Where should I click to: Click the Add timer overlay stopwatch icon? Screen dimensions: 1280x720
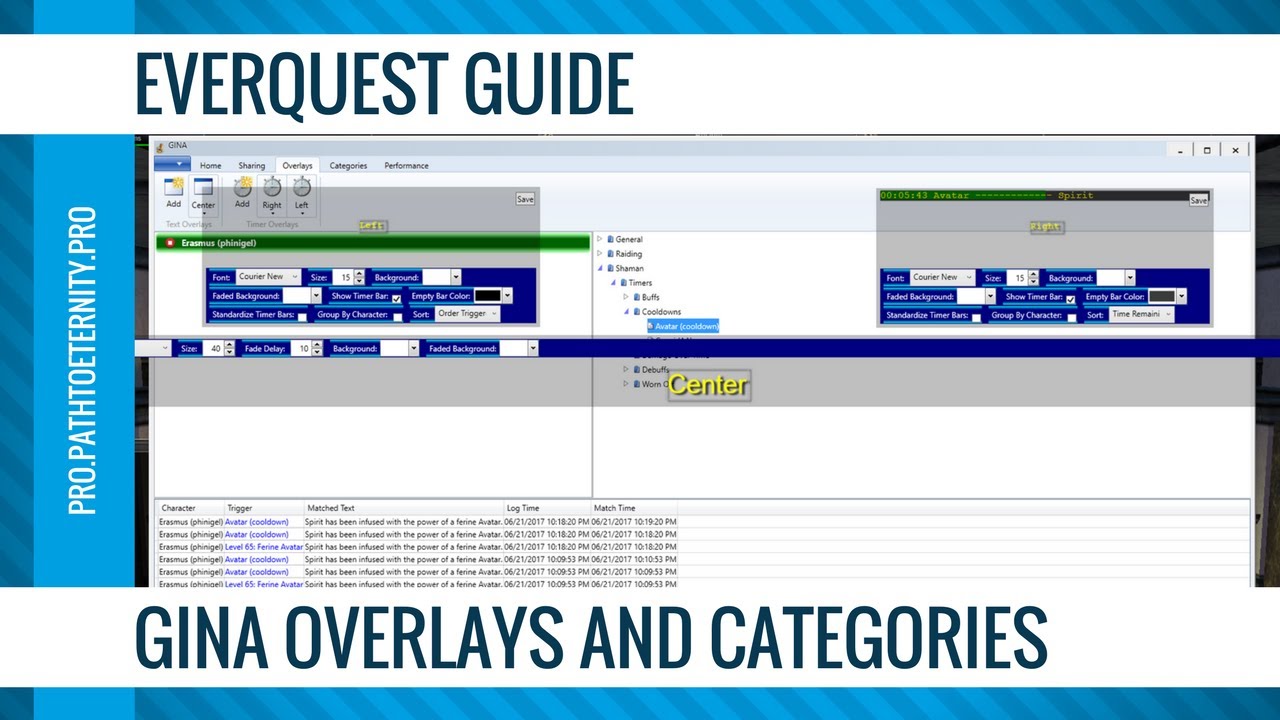click(242, 186)
